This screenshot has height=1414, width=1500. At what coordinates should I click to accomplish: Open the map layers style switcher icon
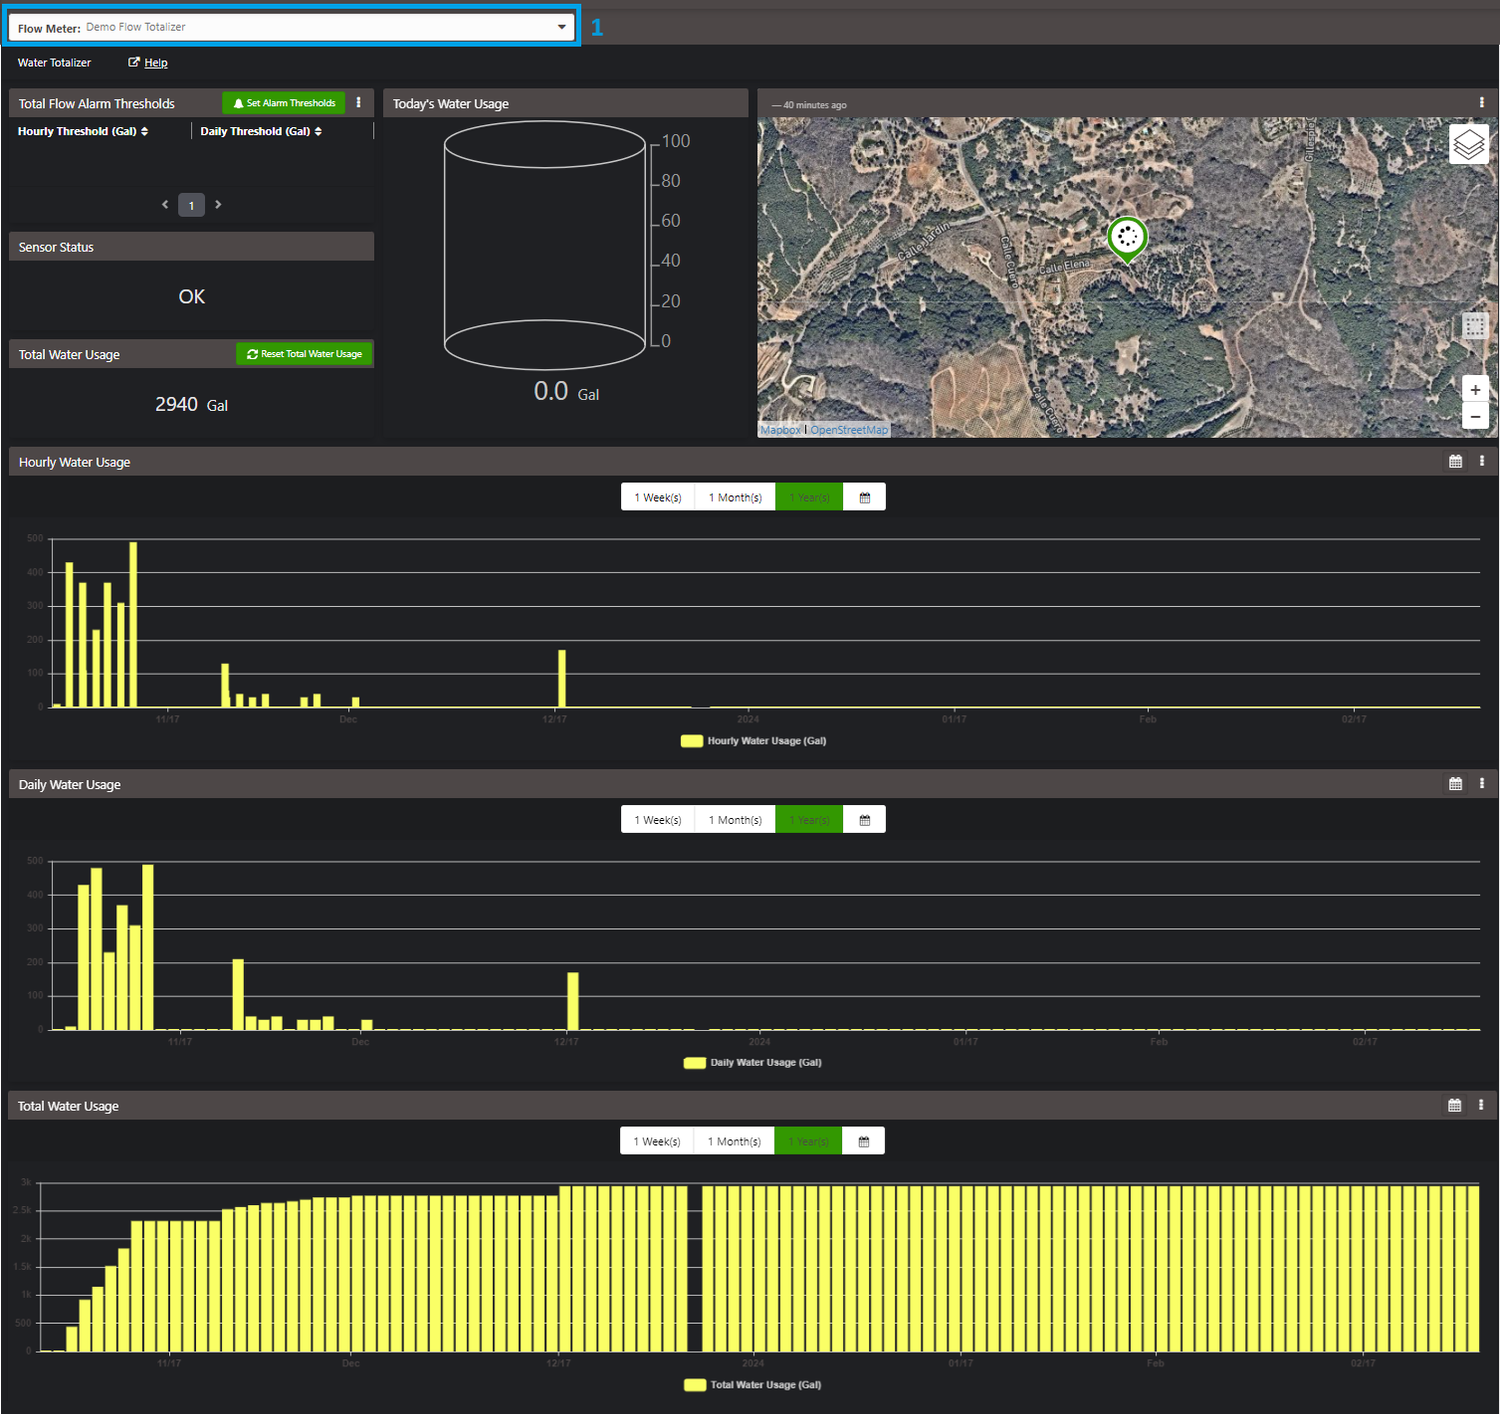click(1468, 143)
